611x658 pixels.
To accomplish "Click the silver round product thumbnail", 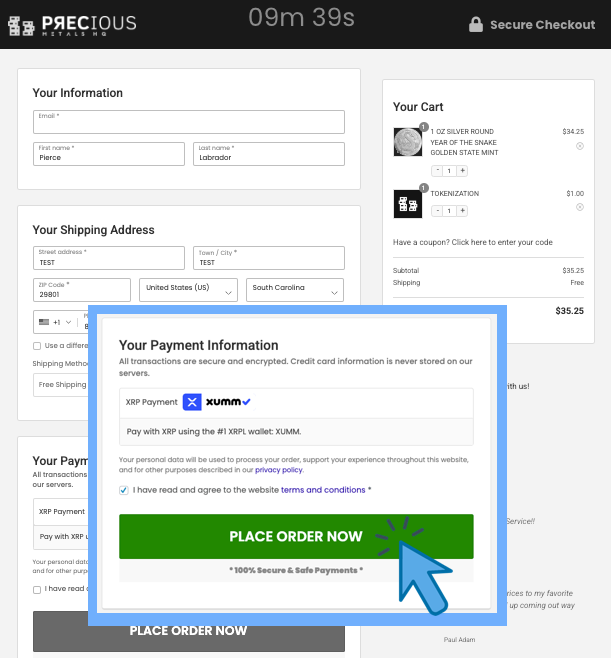I will [407, 142].
